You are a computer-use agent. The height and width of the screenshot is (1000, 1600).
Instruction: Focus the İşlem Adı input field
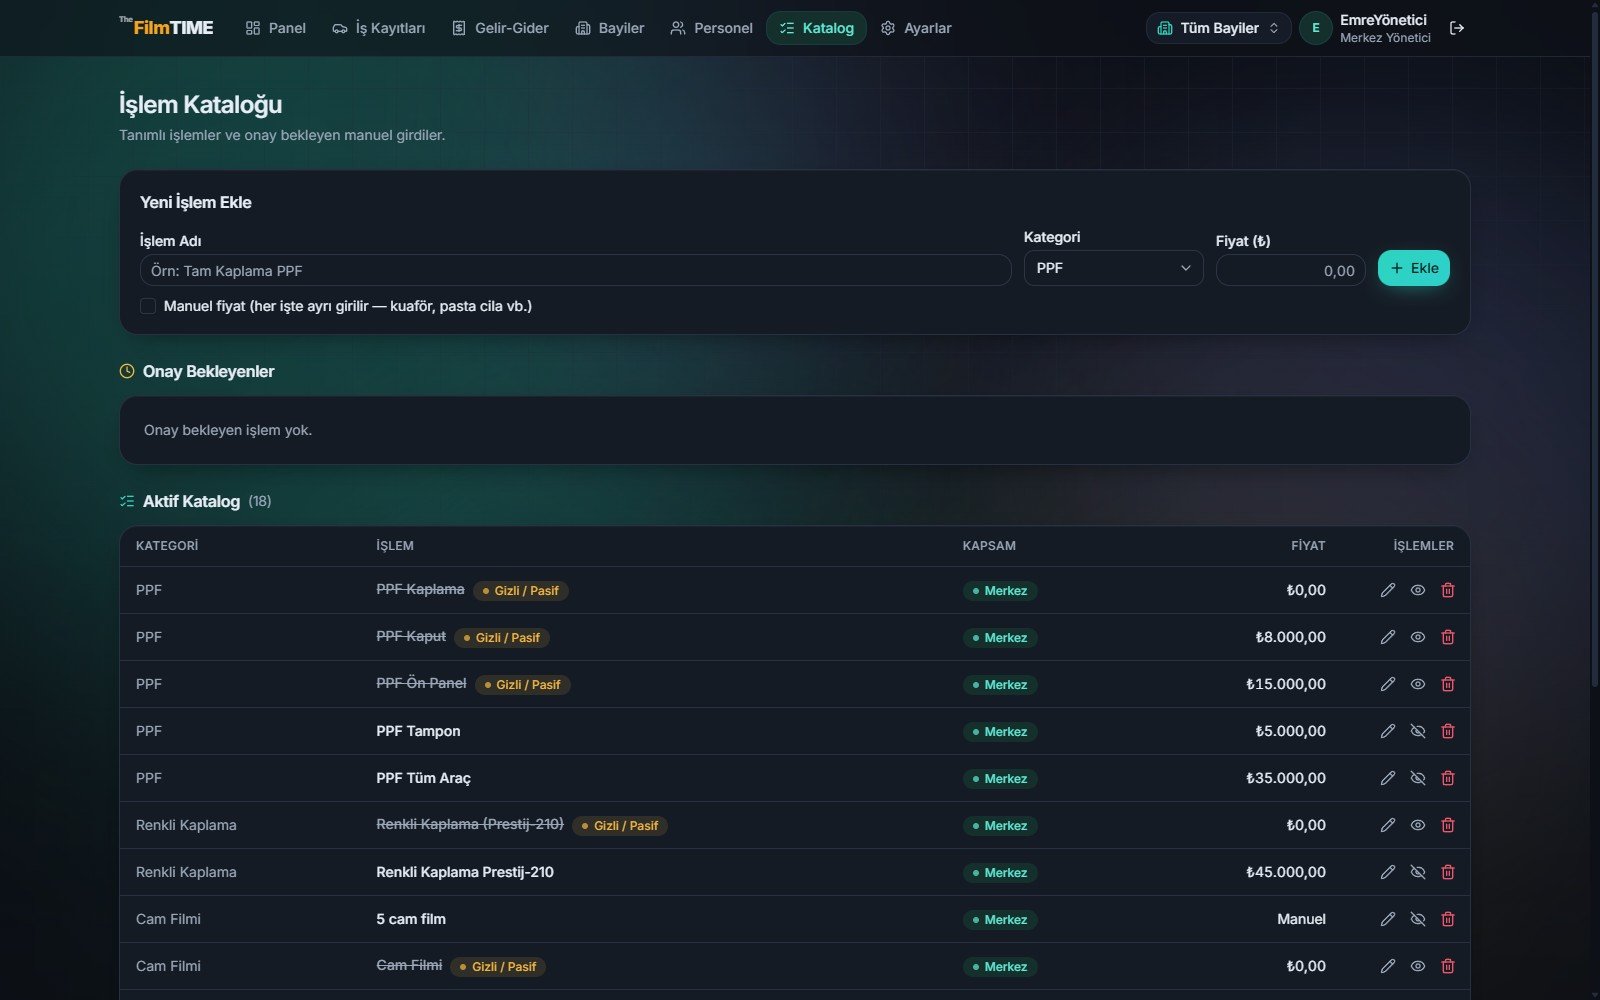[575, 270]
